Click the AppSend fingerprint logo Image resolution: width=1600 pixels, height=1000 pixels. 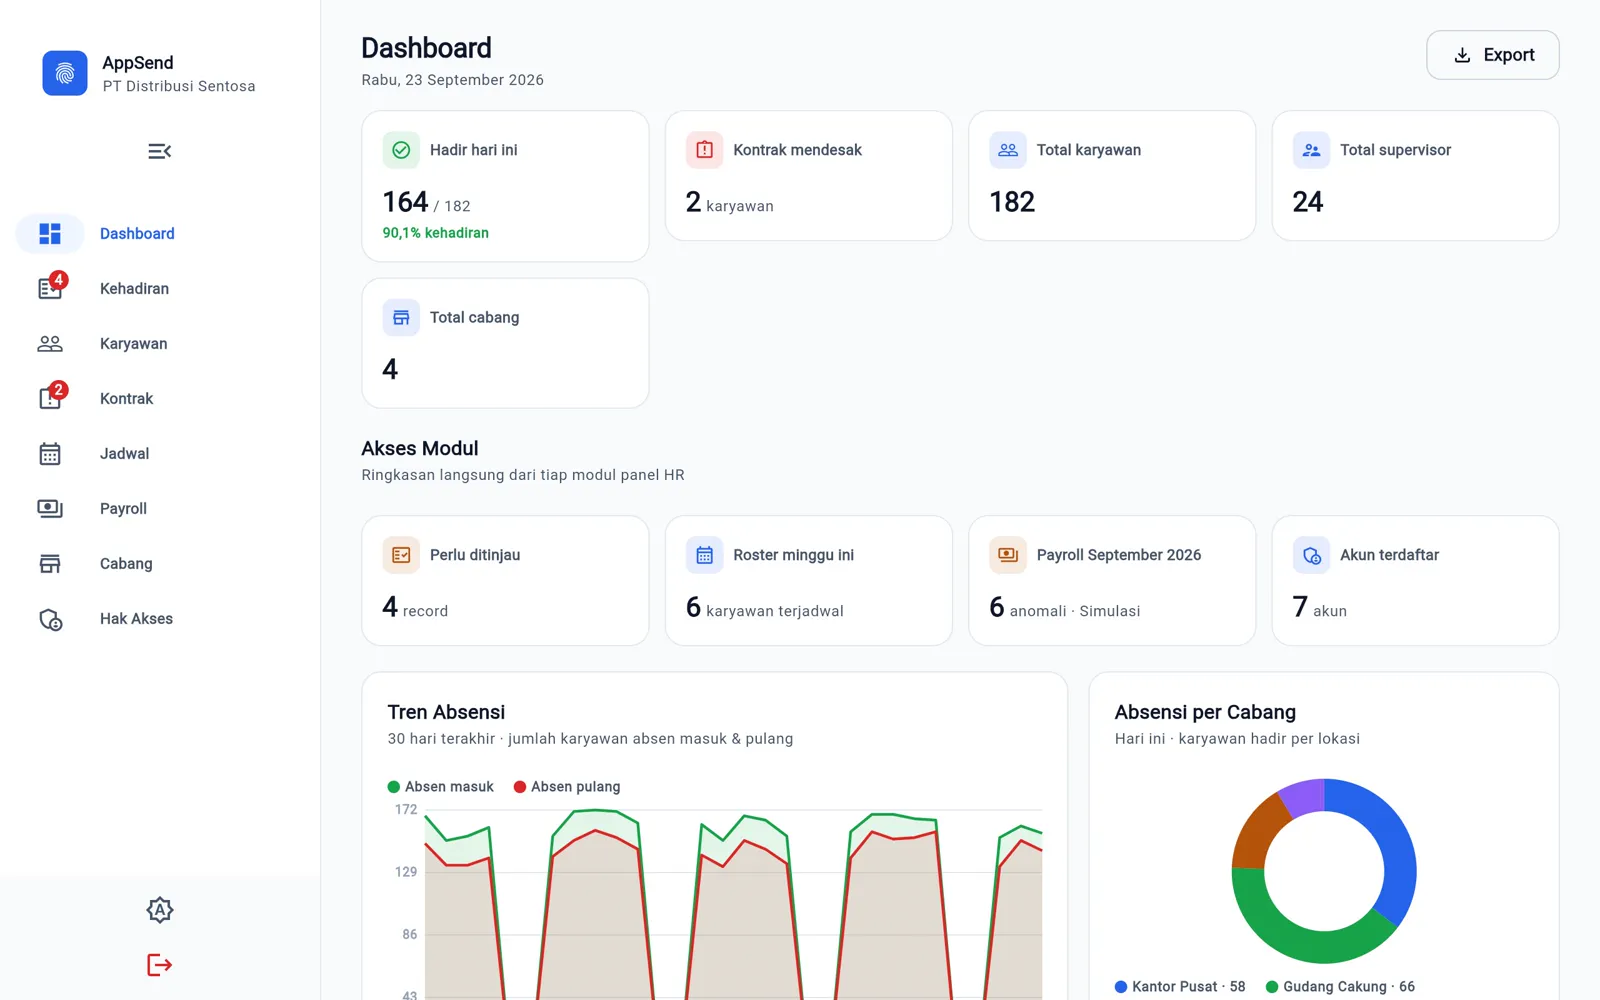pyautogui.click(x=65, y=73)
